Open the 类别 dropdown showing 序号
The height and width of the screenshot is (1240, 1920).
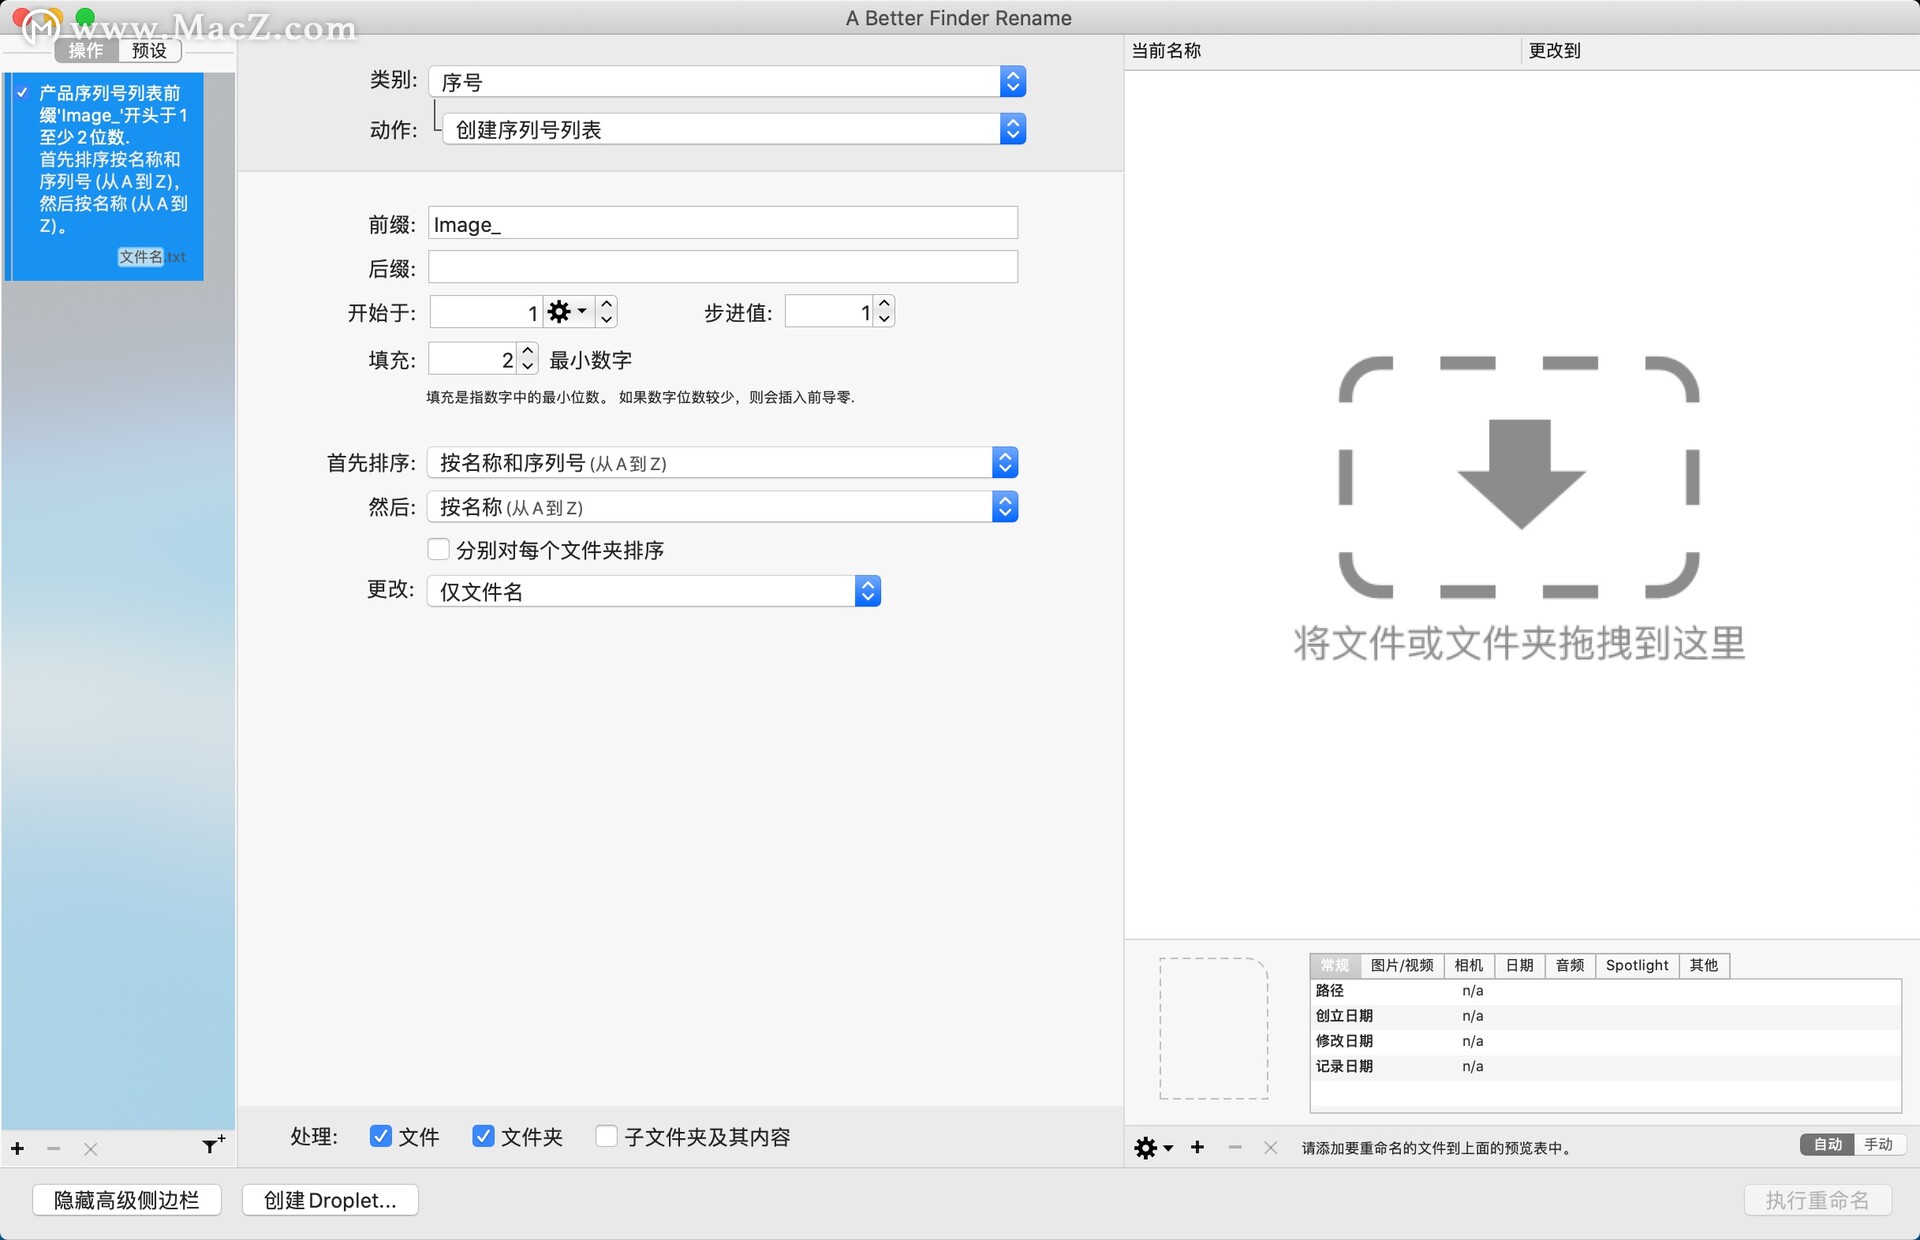pyautogui.click(x=727, y=81)
